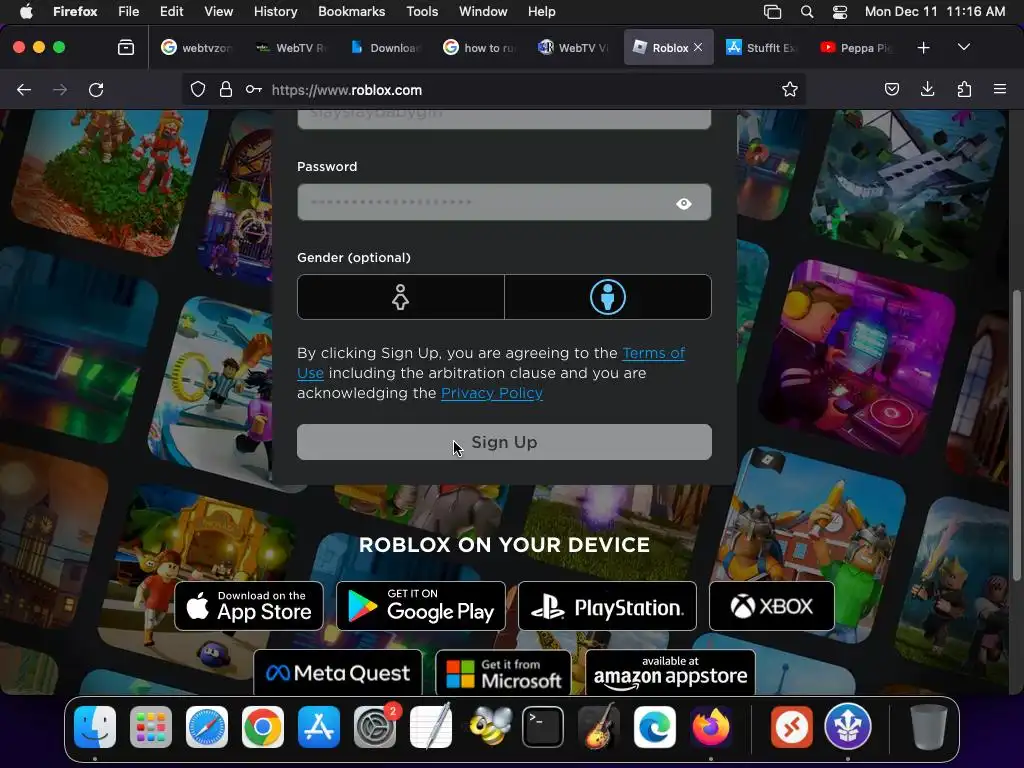Screen dimensions: 1024x768
Task: Open a new browser tab
Action: pyautogui.click(x=923, y=48)
